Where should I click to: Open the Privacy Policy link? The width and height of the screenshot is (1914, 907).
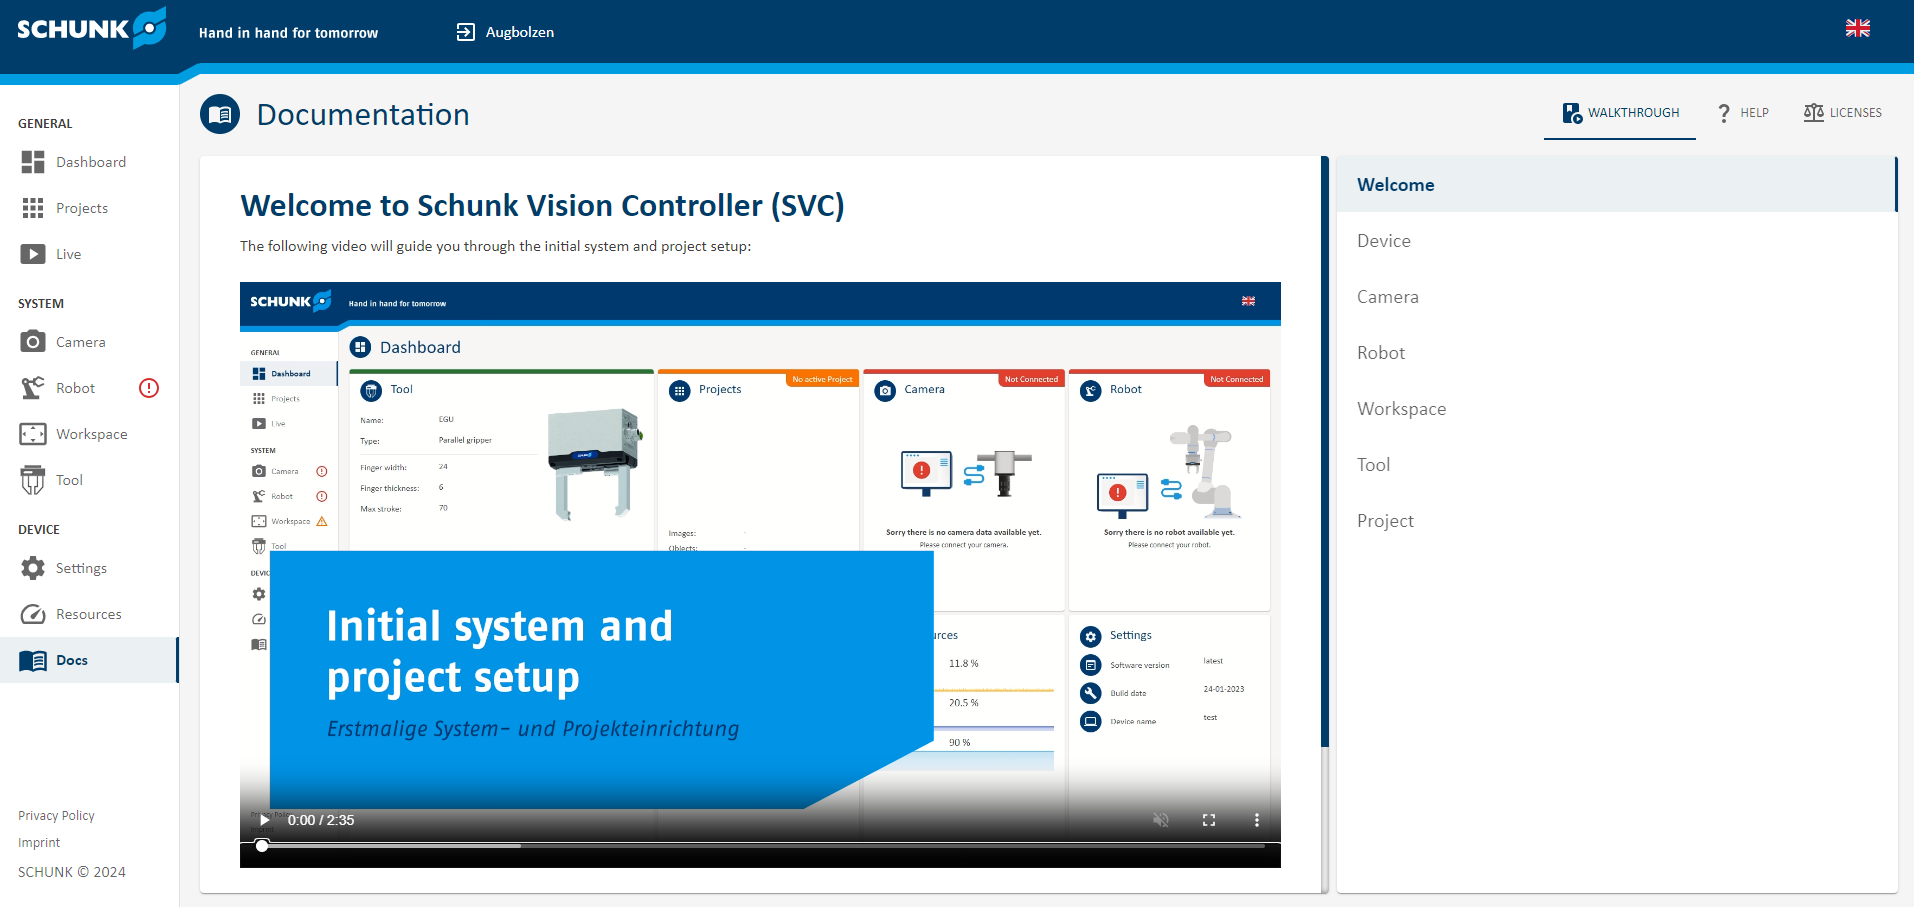click(x=56, y=816)
